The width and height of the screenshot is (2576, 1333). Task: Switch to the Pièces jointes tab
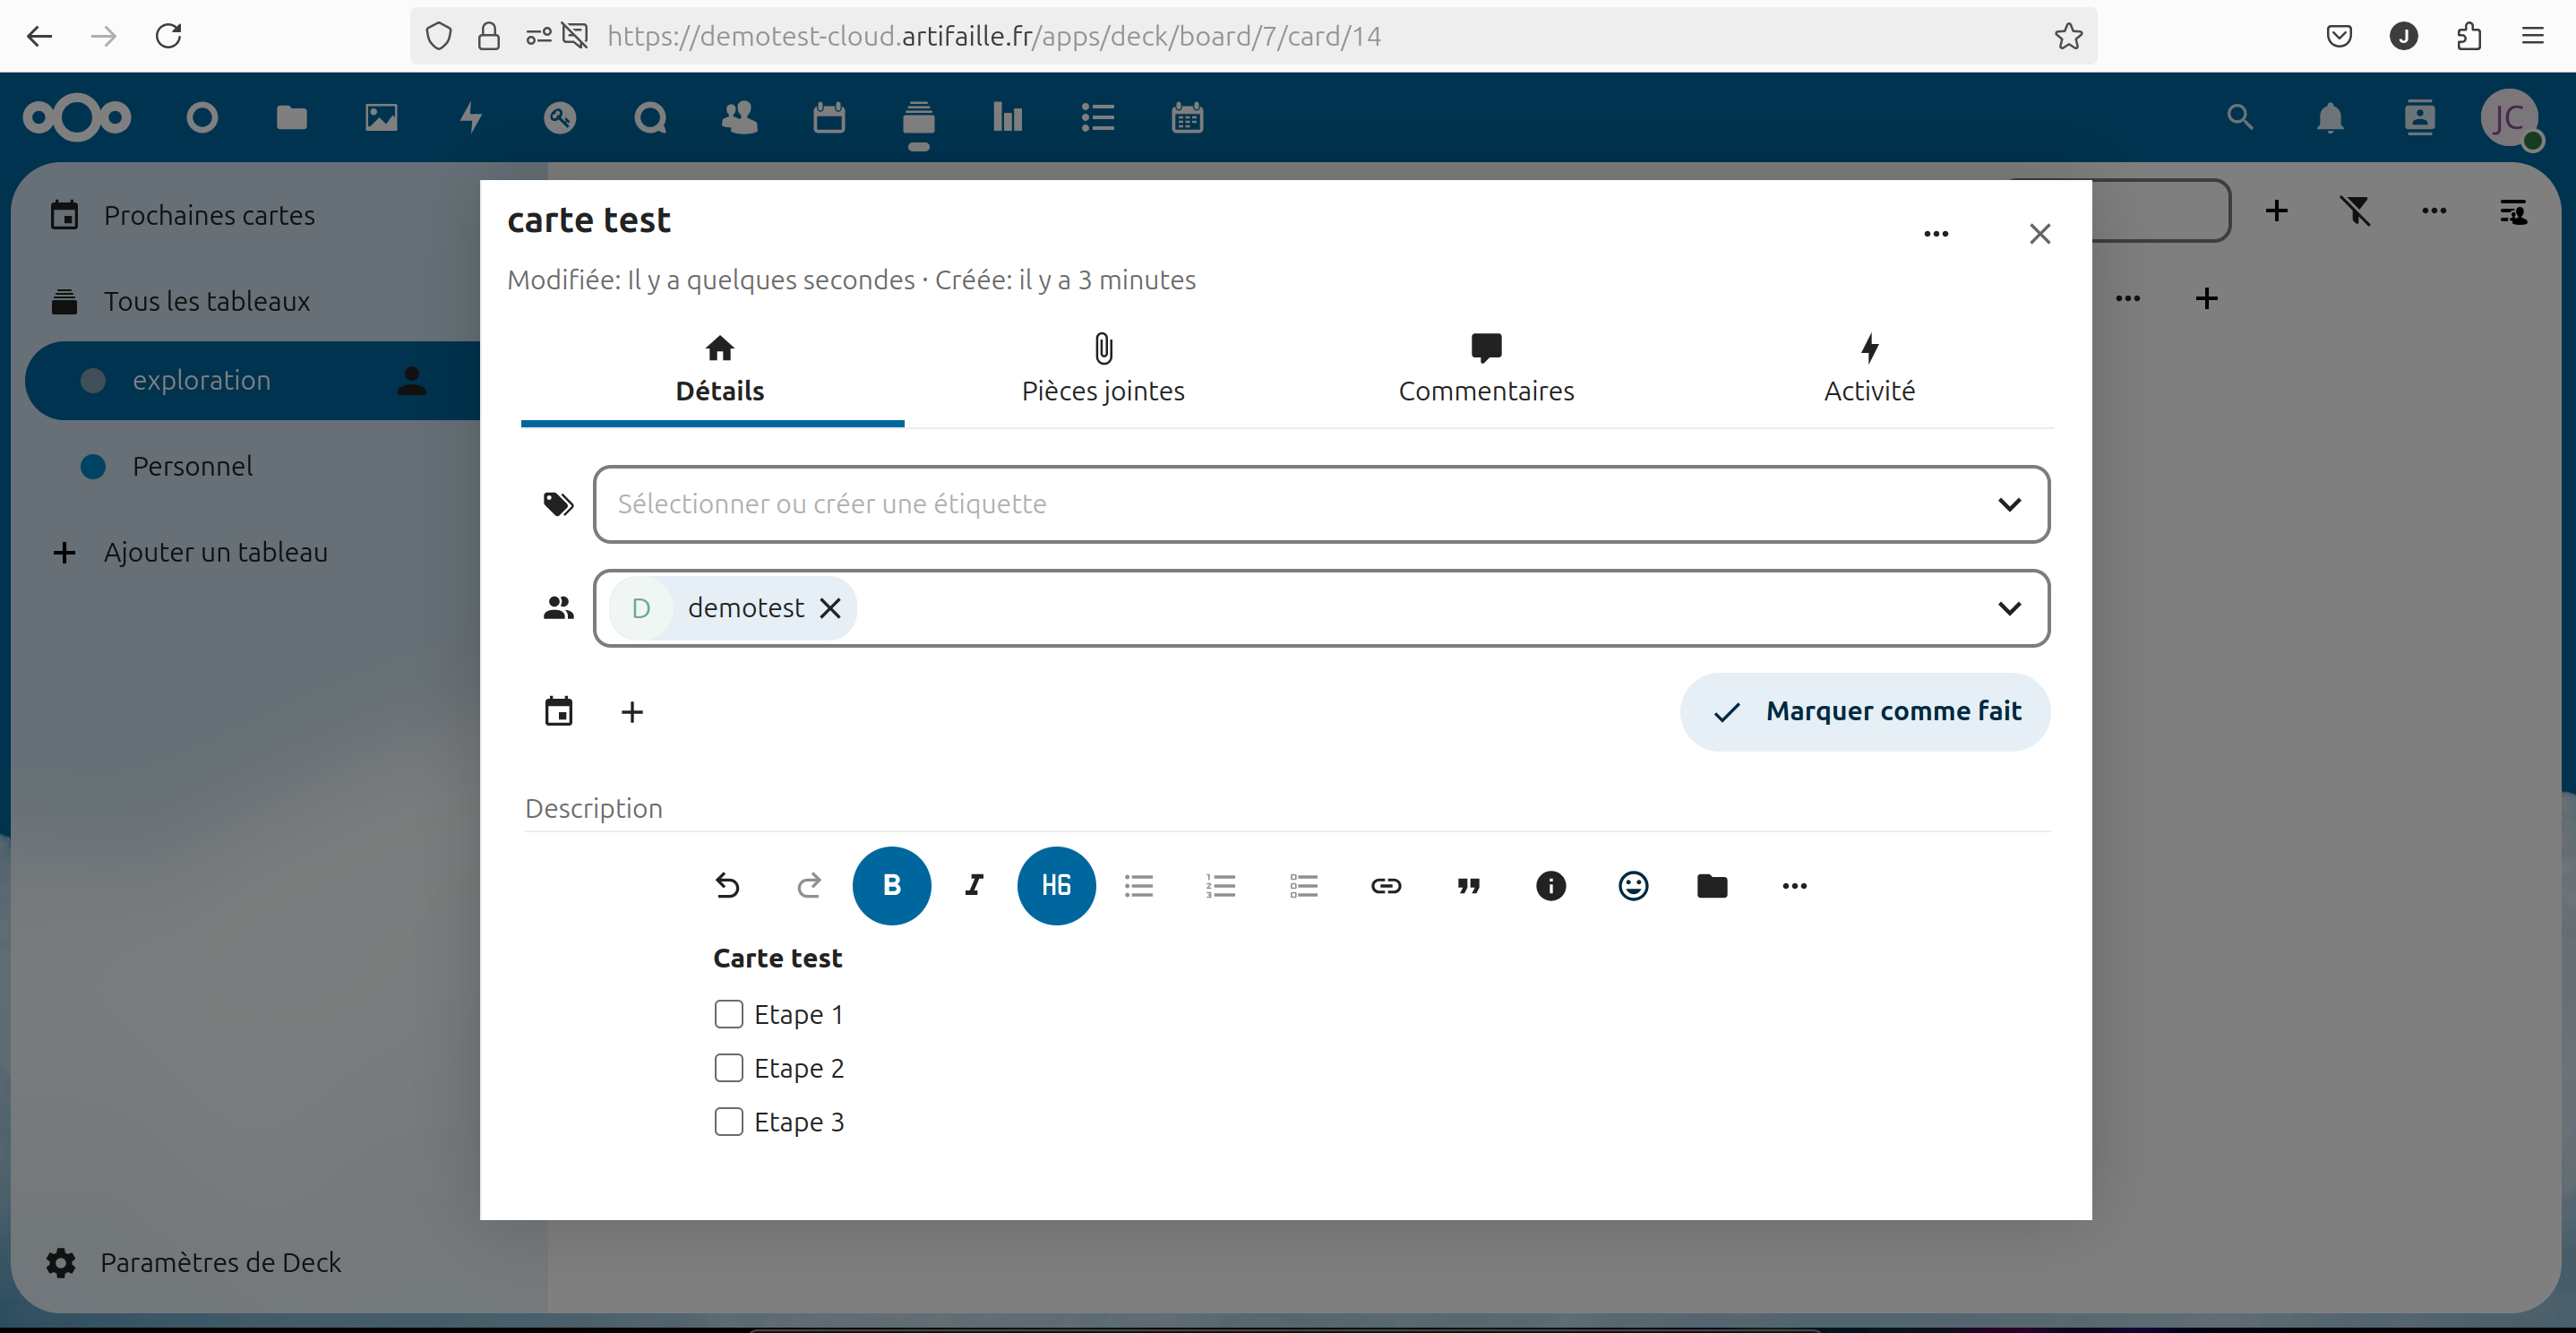point(1103,370)
